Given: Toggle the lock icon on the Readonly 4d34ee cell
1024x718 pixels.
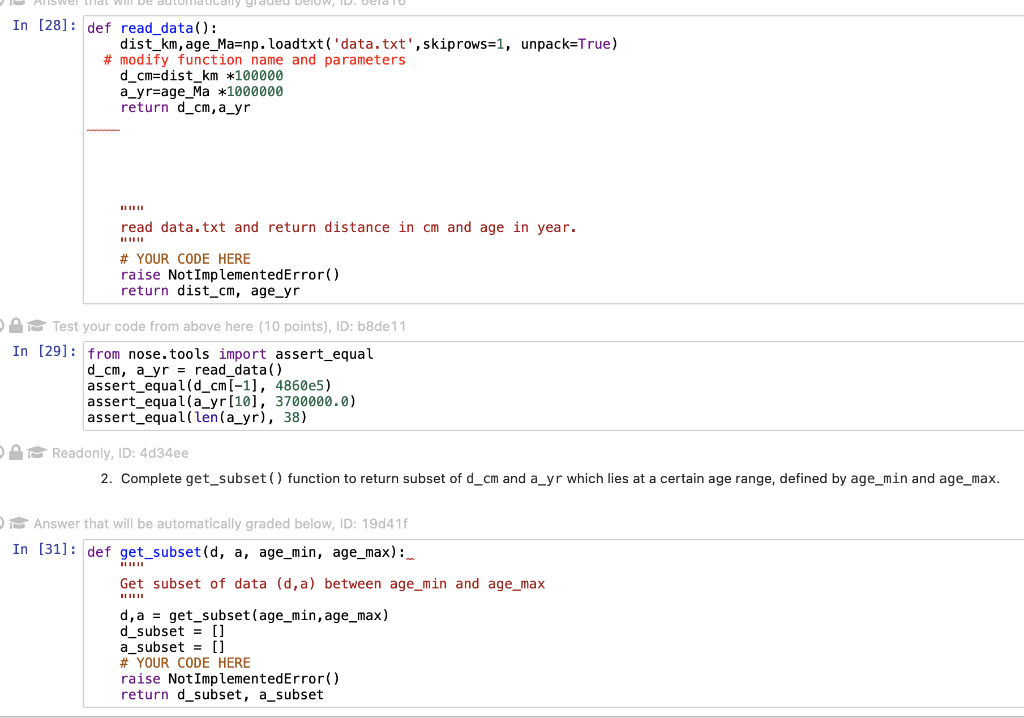Looking at the screenshot, I should [15, 453].
